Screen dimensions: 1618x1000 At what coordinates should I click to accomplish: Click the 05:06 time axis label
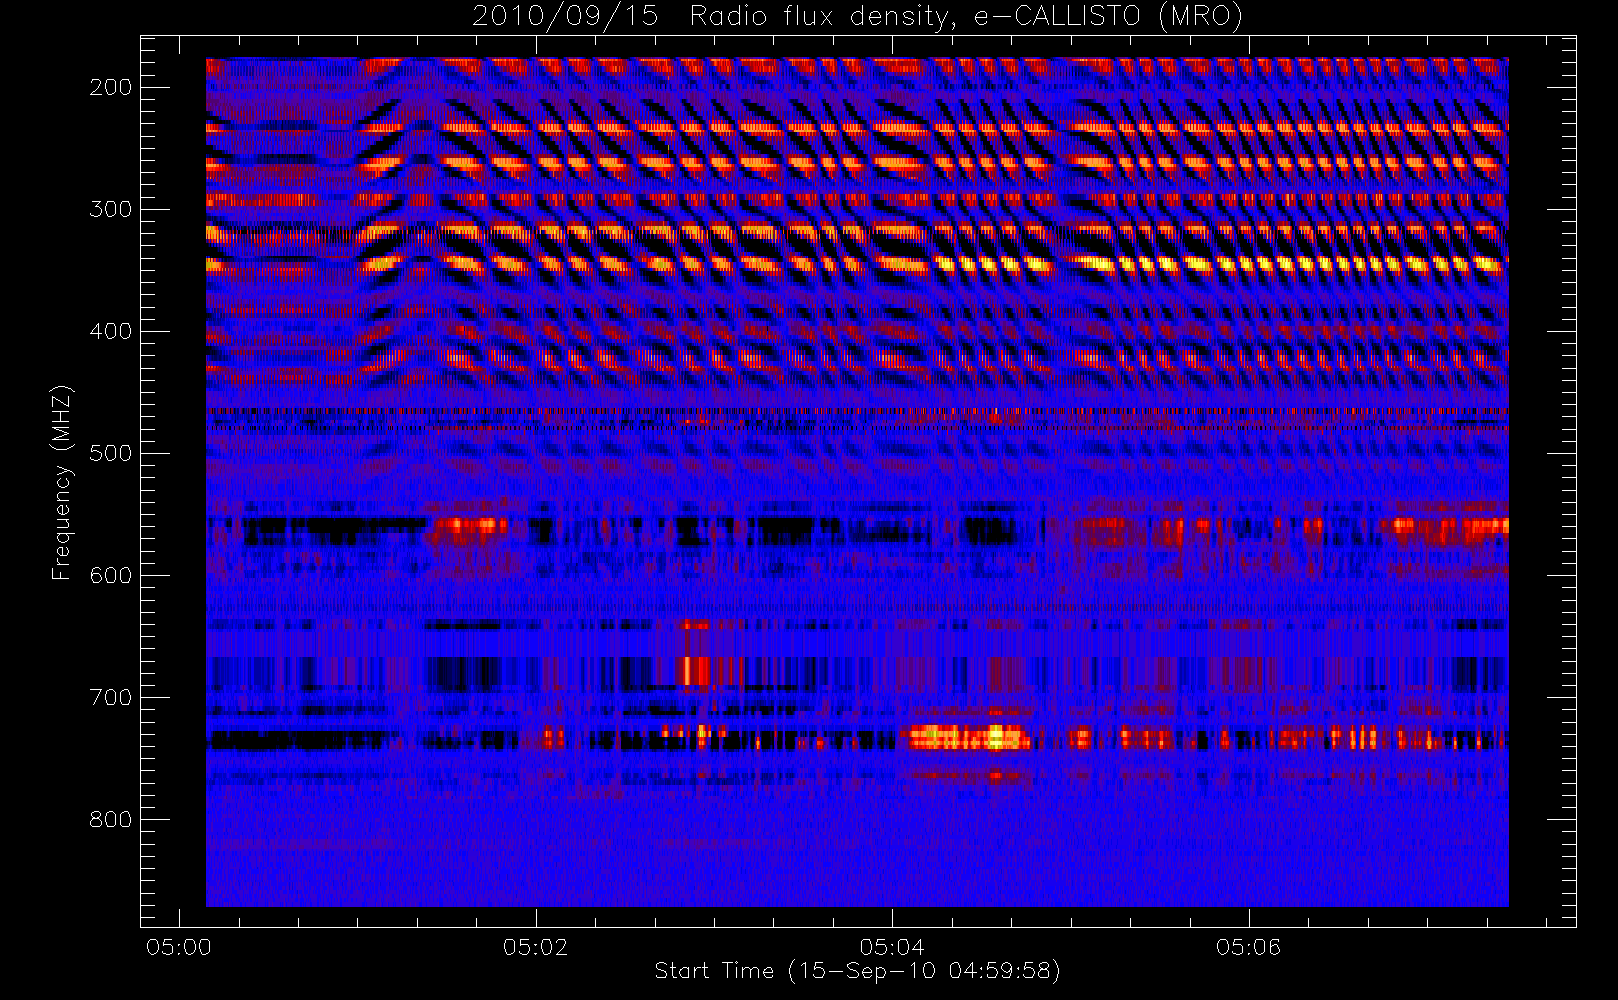click(1248, 947)
